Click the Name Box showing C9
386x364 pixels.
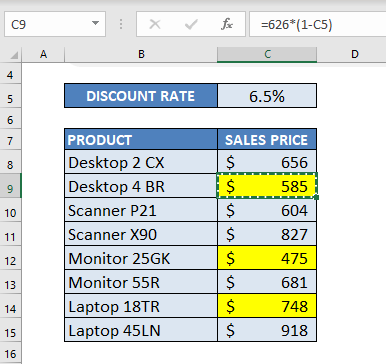(x=55, y=24)
